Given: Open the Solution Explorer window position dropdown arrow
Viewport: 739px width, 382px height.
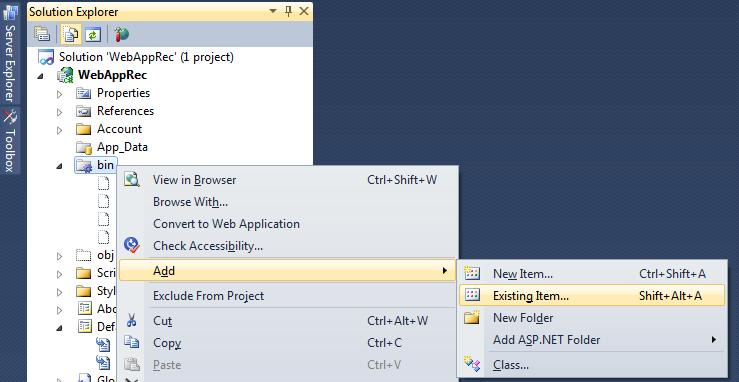Looking at the screenshot, I should pos(273,11).
